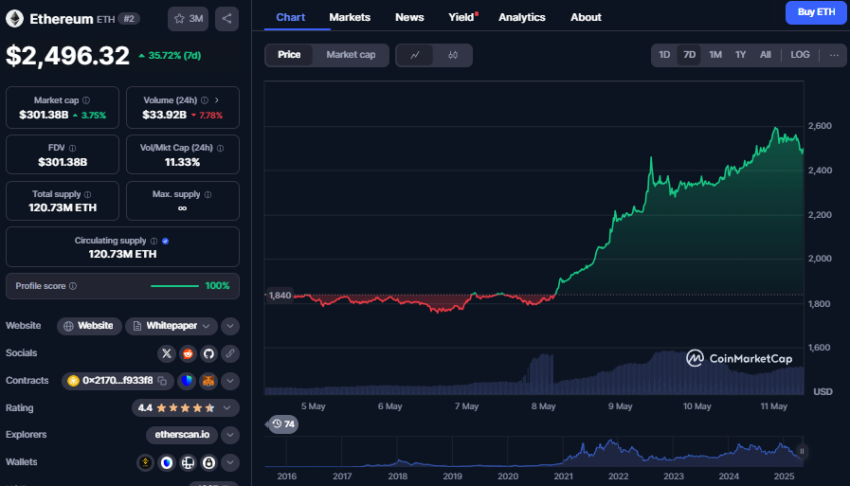Select Price chart toggle
The image size is (850, 486).
pos(289,55)
